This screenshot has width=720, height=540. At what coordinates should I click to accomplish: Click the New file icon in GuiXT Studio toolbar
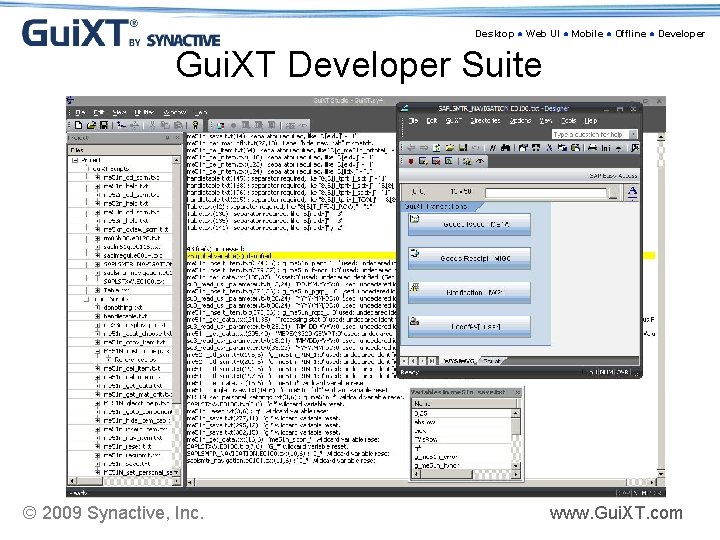79,125
